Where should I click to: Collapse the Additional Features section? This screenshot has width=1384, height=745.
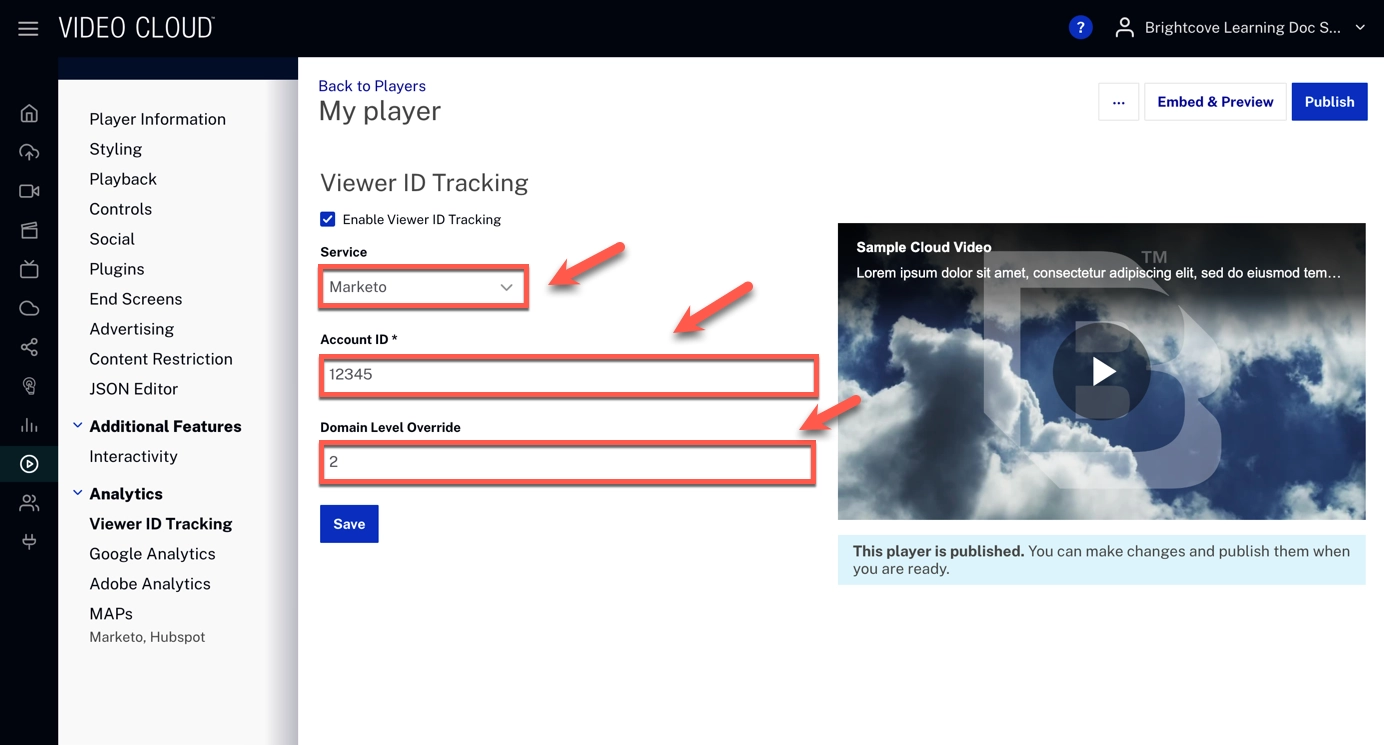coord(78,426)
